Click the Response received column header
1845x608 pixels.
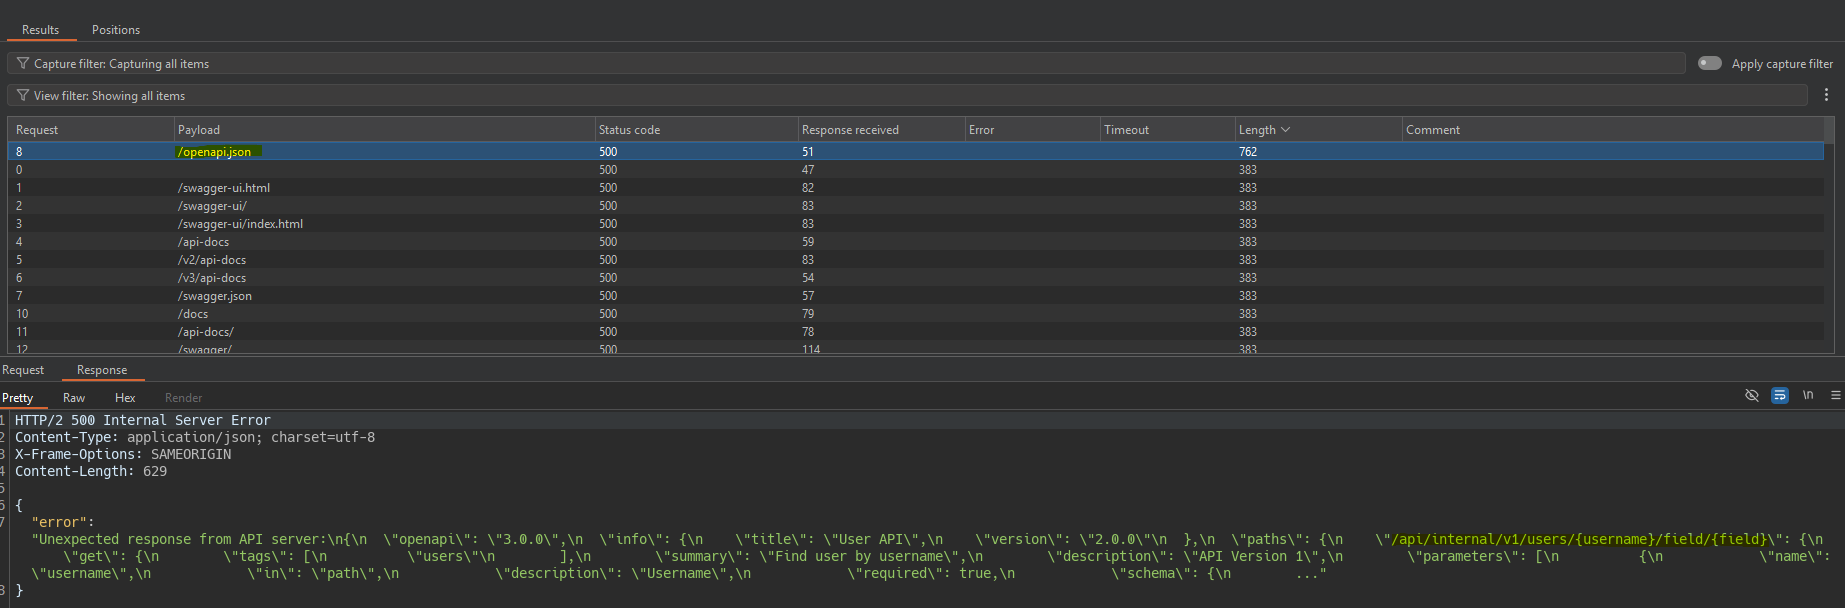click(x=850, y=130)
